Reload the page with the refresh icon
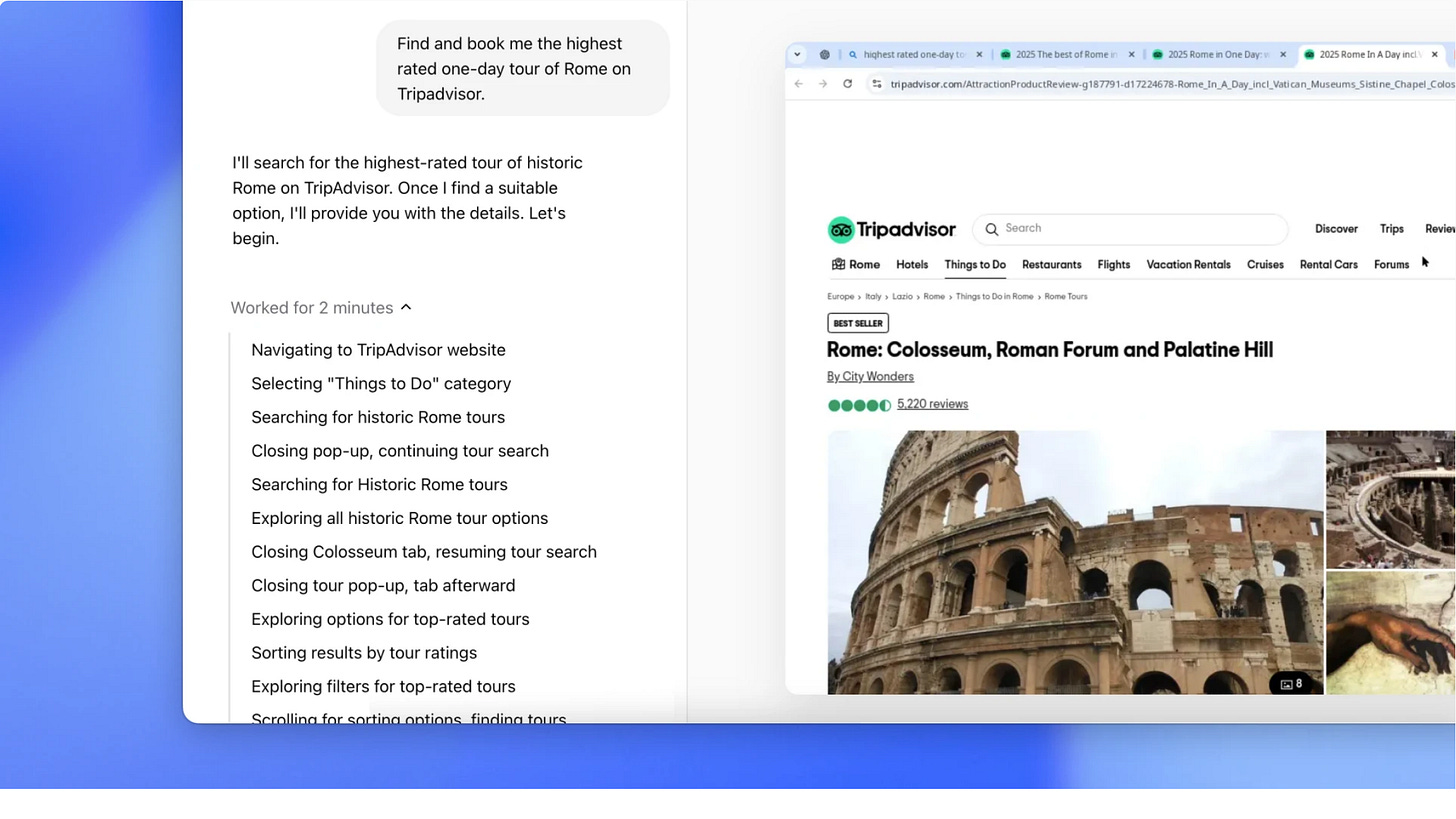The width and height of the screenshot is (1456, 819). [x=847, y=84]
